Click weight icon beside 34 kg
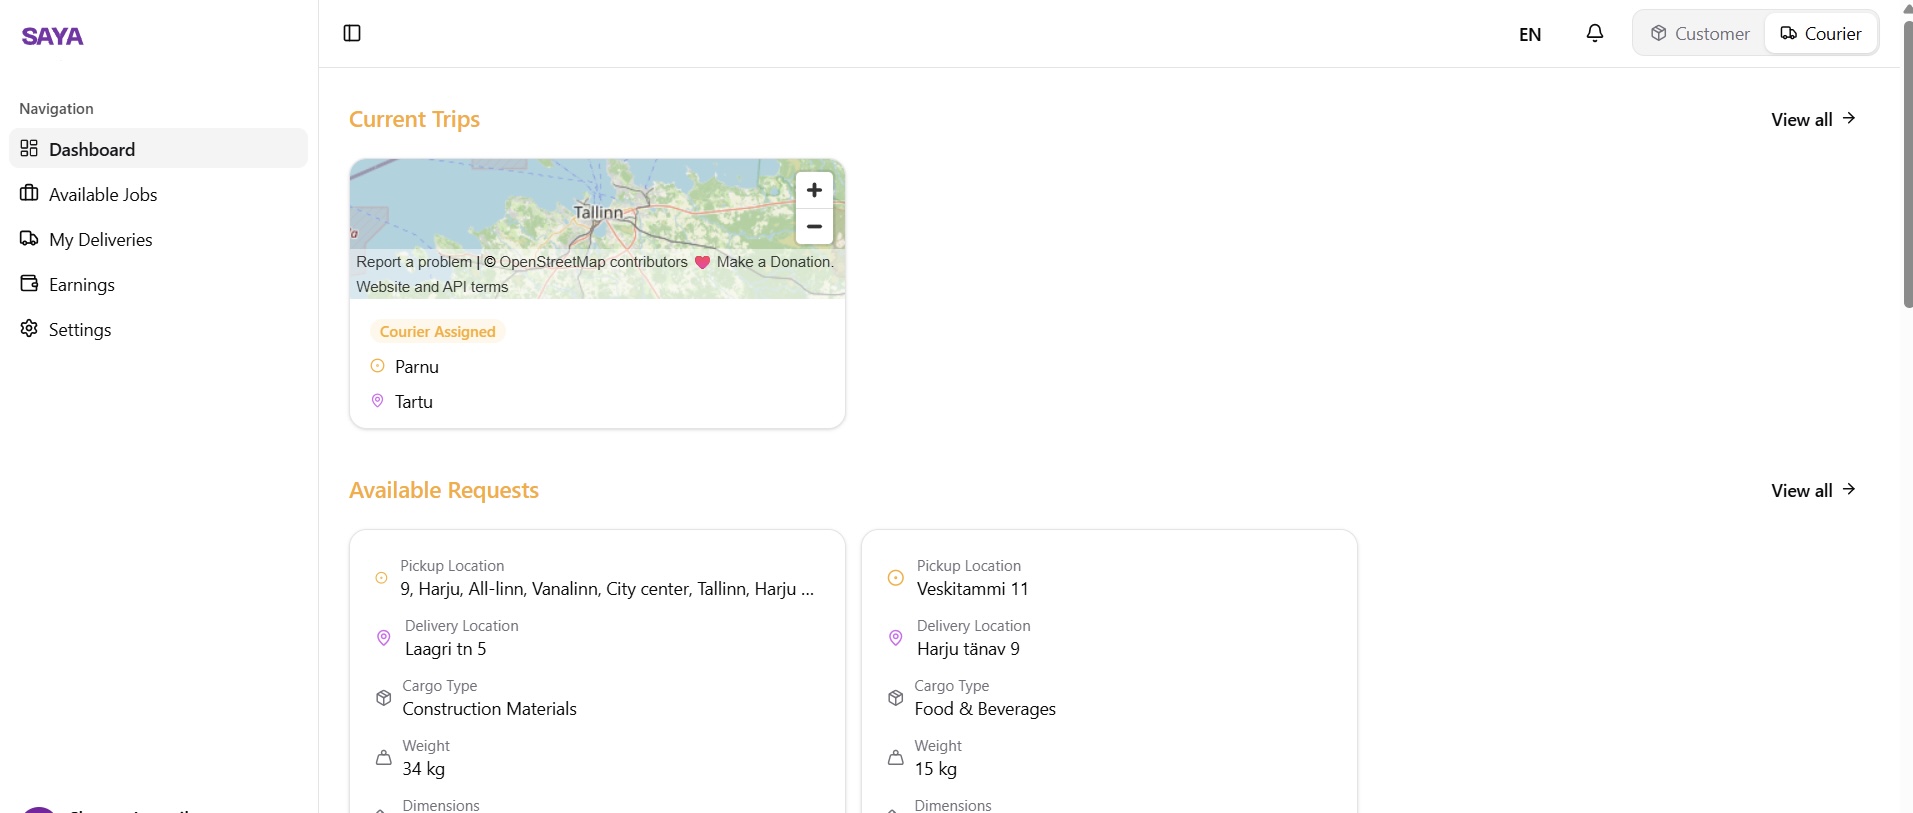This screenshot has width=1913, height=813. click(x=383, y=757)
